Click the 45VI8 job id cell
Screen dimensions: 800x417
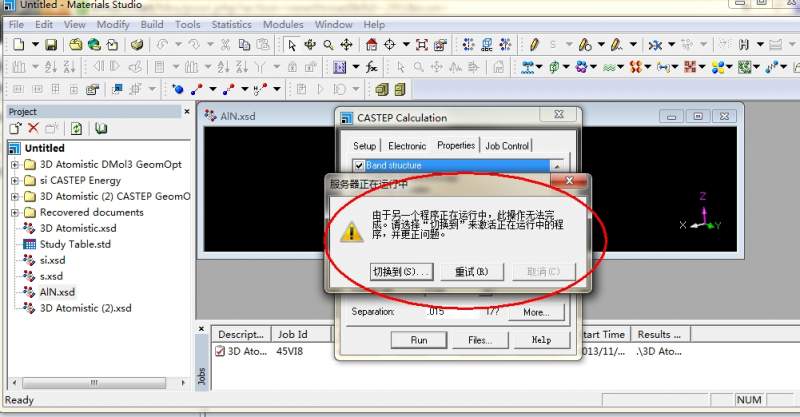coord(289,351)
